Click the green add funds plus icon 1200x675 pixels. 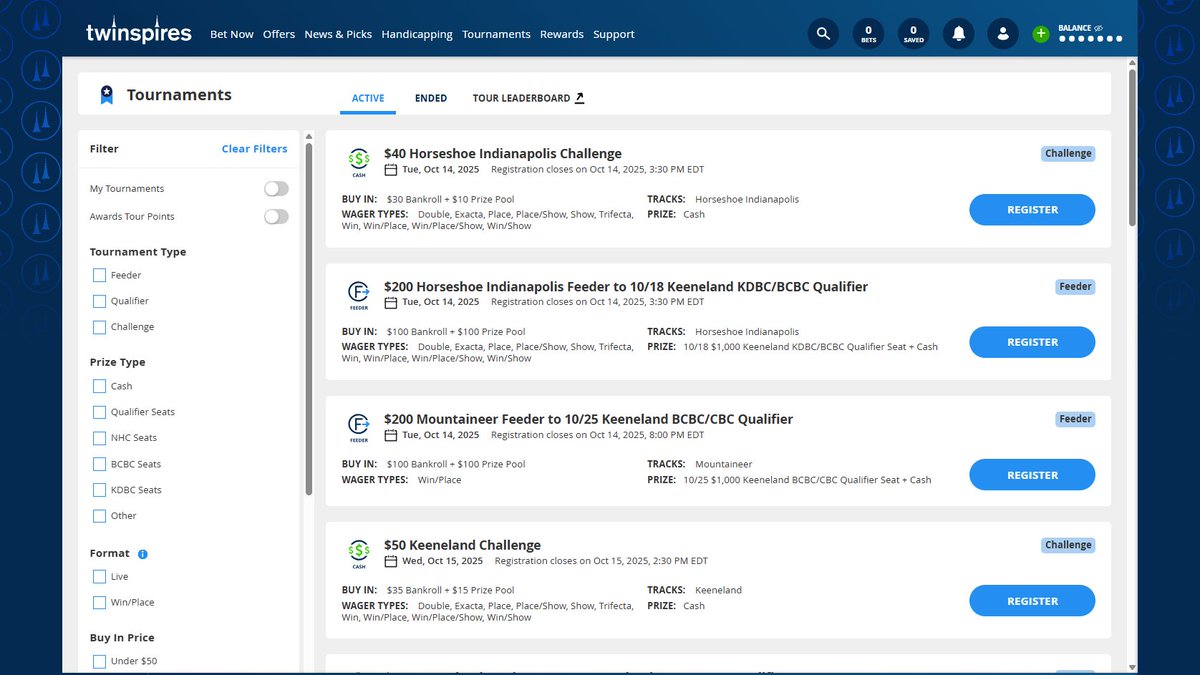pos(1041,34)
